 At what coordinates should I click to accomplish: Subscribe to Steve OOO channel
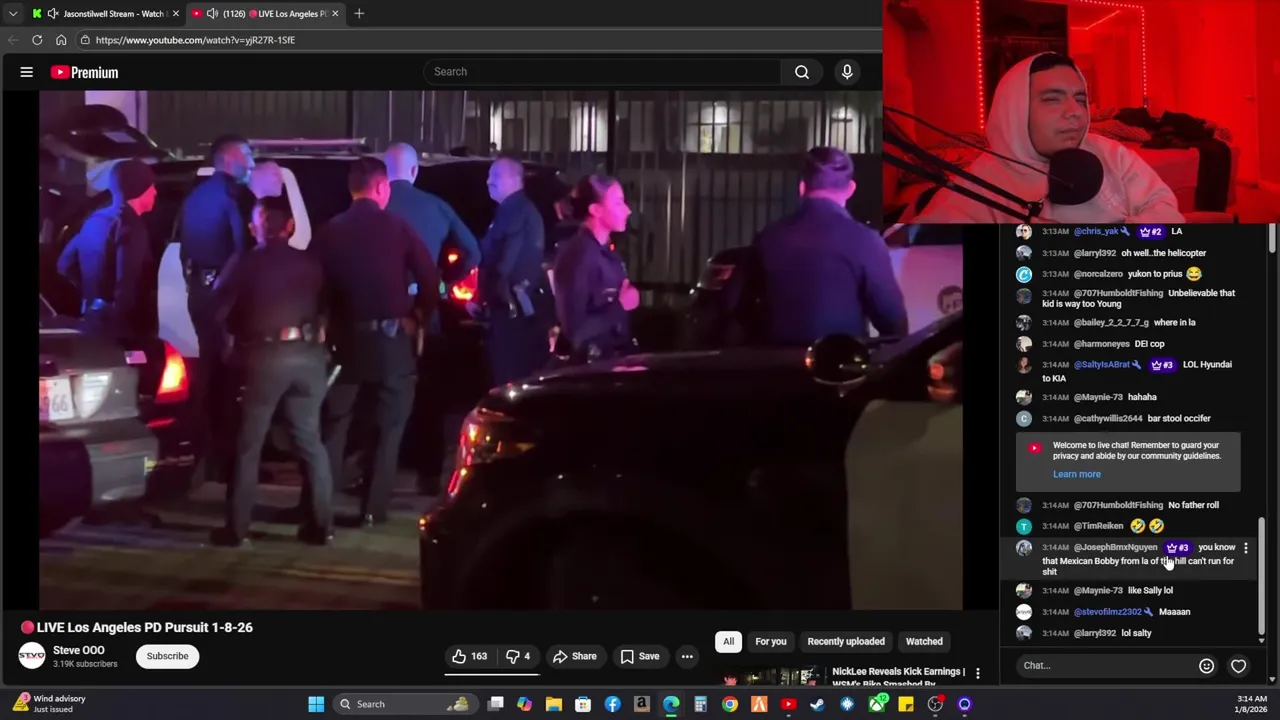(167, 656)
